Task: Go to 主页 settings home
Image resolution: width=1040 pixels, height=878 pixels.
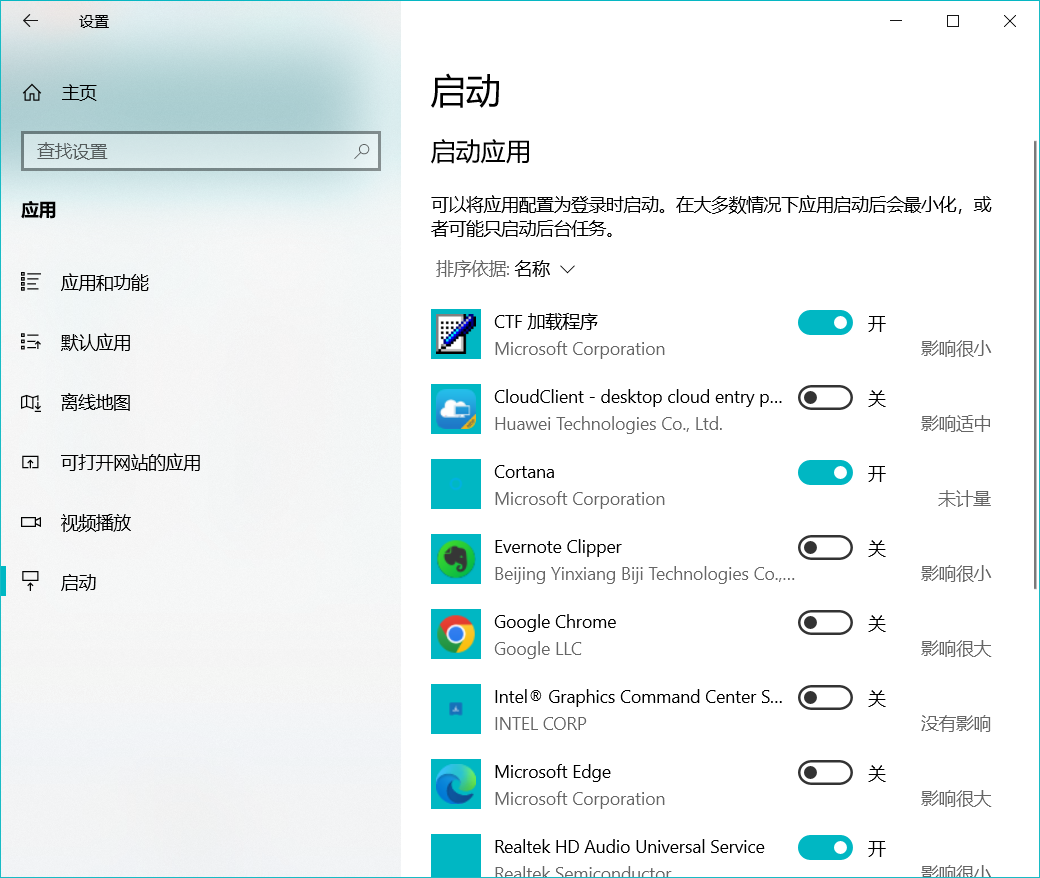Action: tap(200, 93)
